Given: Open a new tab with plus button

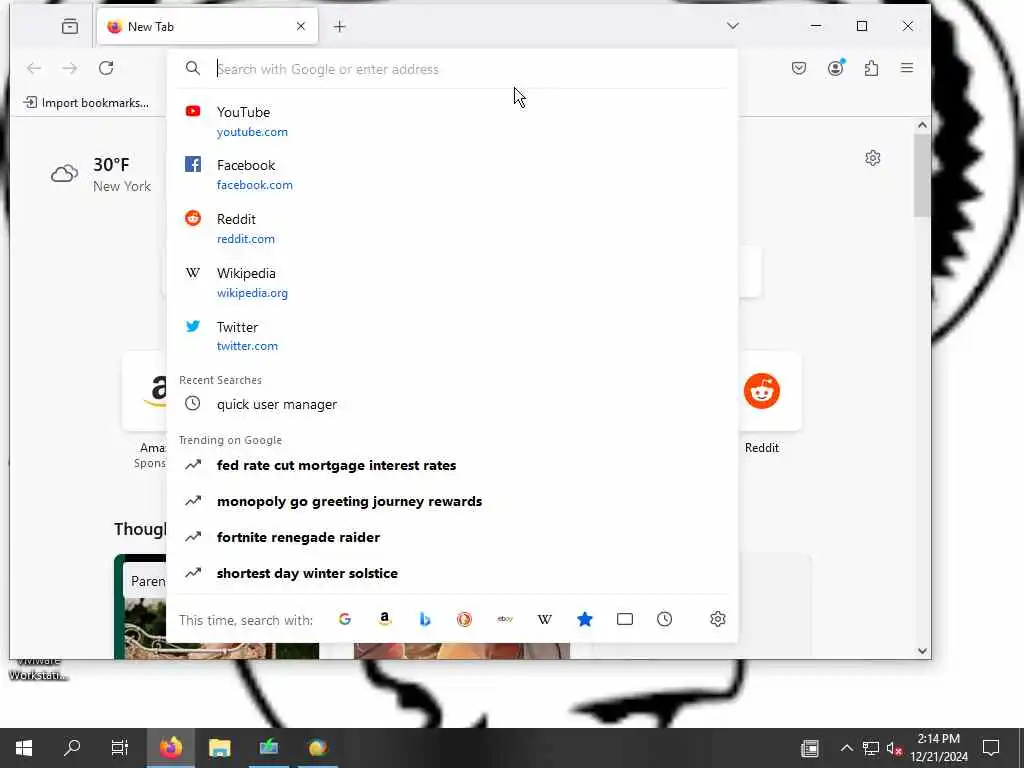Looking at the screenshot, I should pos(339,27).
